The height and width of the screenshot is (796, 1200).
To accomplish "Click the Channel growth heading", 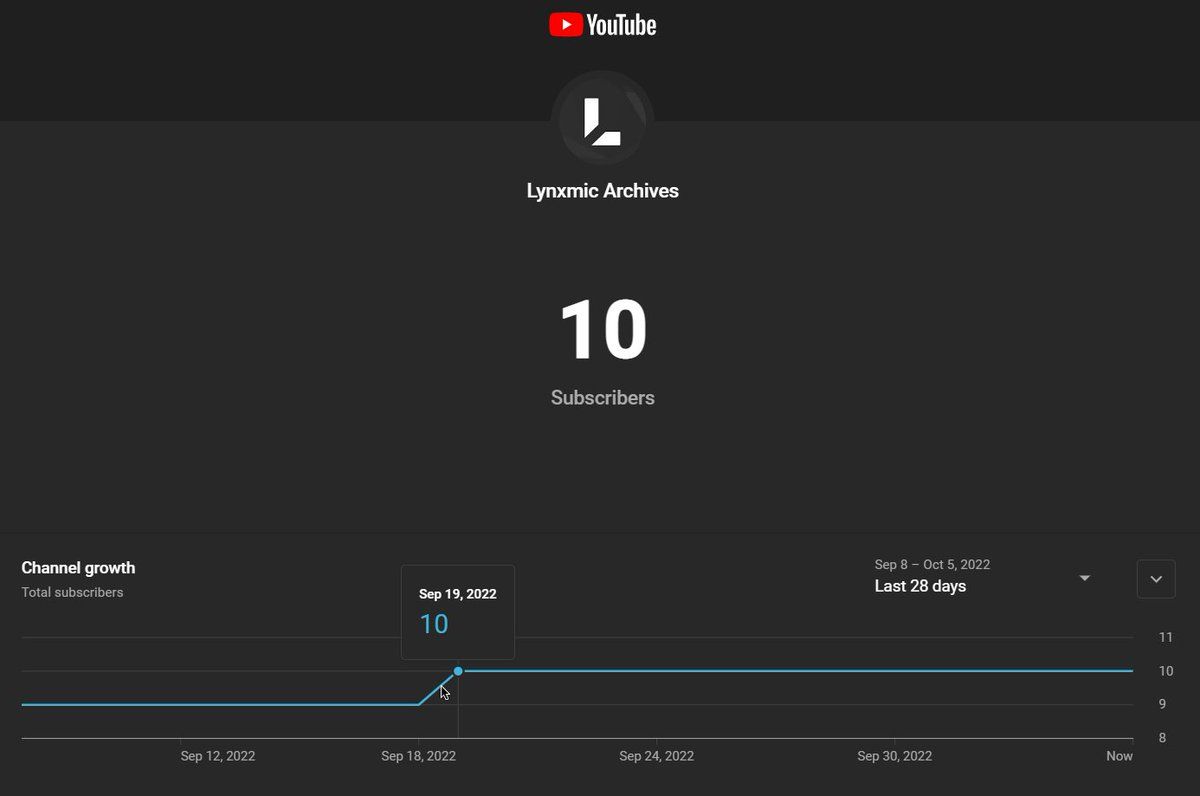I will (78, 567).
